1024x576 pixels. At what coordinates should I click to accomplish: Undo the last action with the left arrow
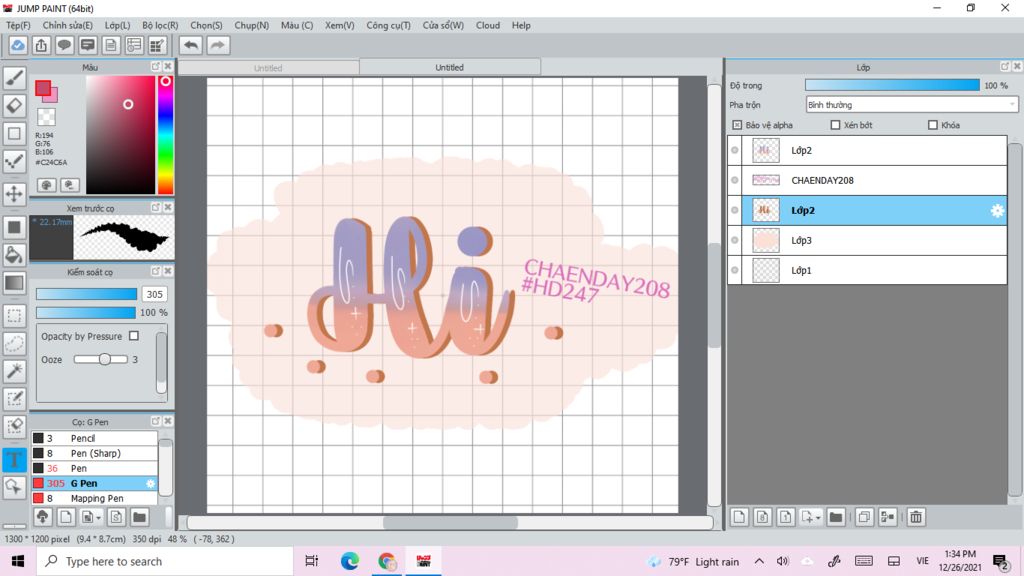point(191,45)
